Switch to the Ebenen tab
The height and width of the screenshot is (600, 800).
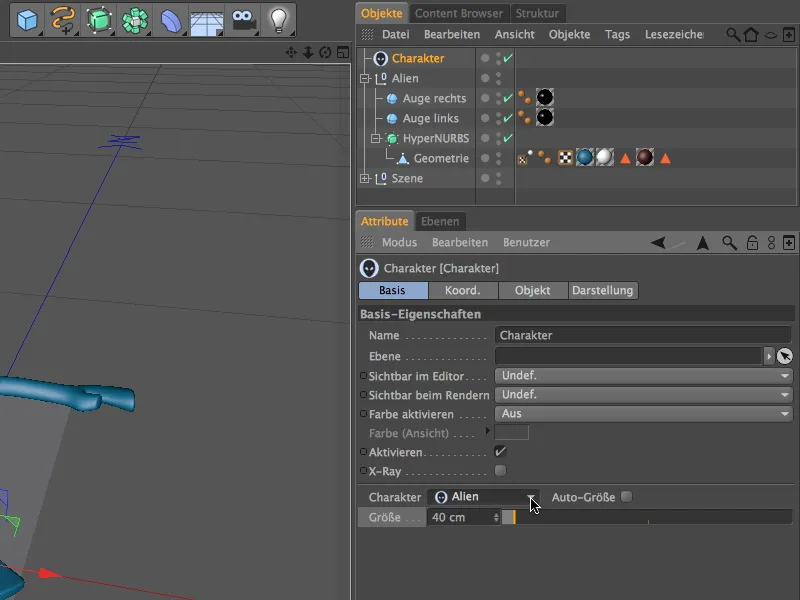point(440,221)
